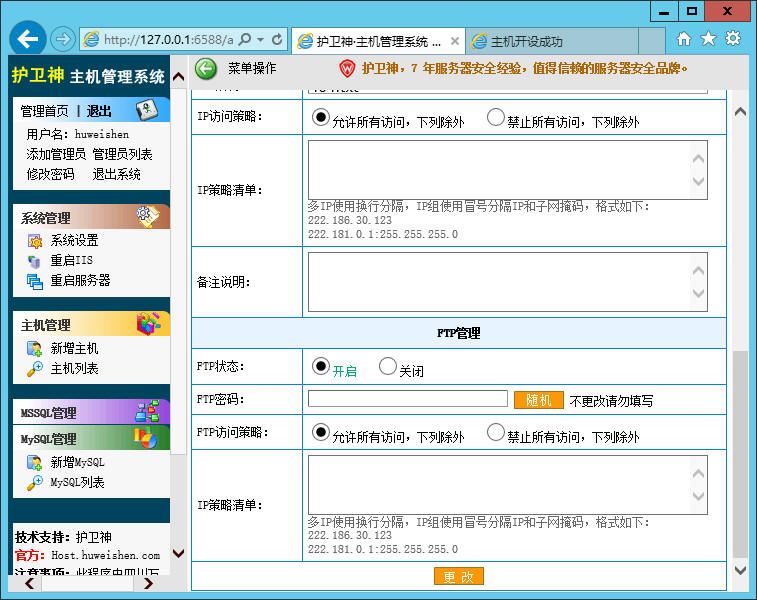The image size is (757, 600).
Task: Choose FTP policy 禁止所有访问 radio option
Action: 495,433
